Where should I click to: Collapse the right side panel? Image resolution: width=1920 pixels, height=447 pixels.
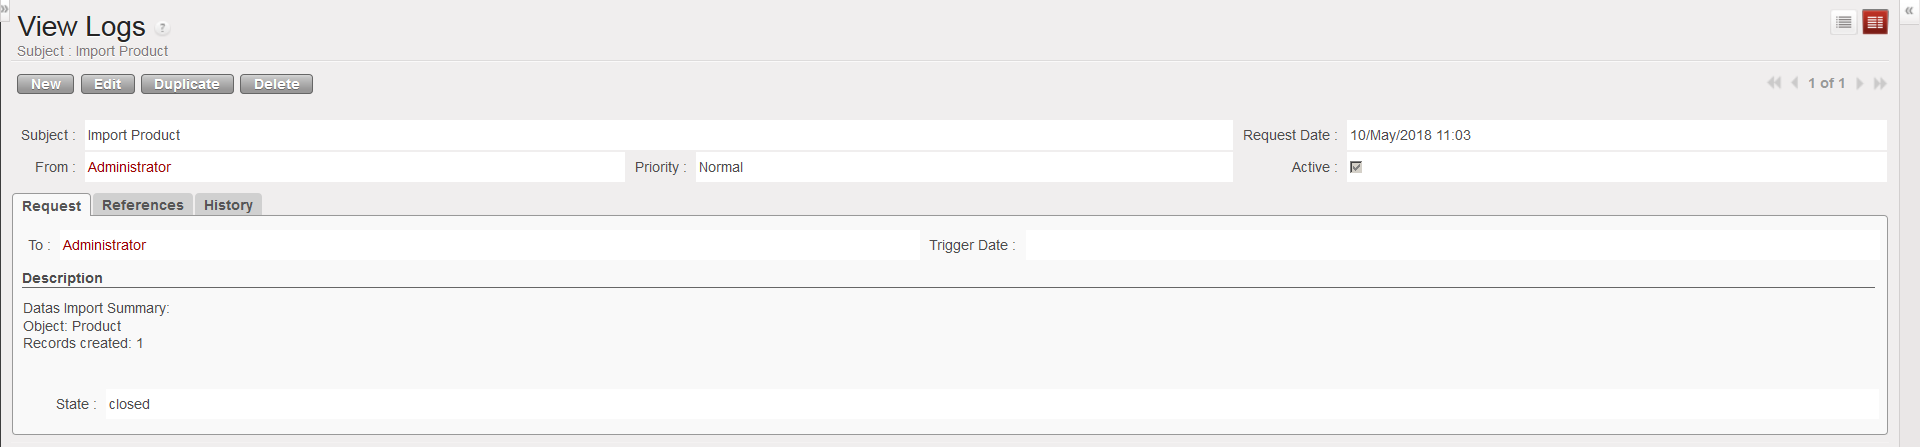point(1909,10)
